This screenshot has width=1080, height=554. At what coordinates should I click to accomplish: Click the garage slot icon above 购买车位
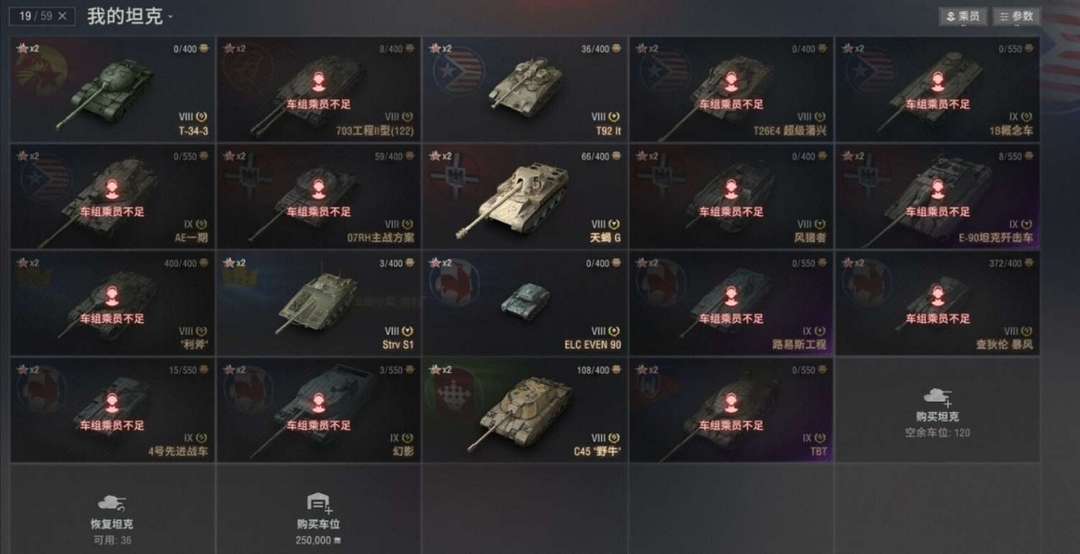[318, 504]
